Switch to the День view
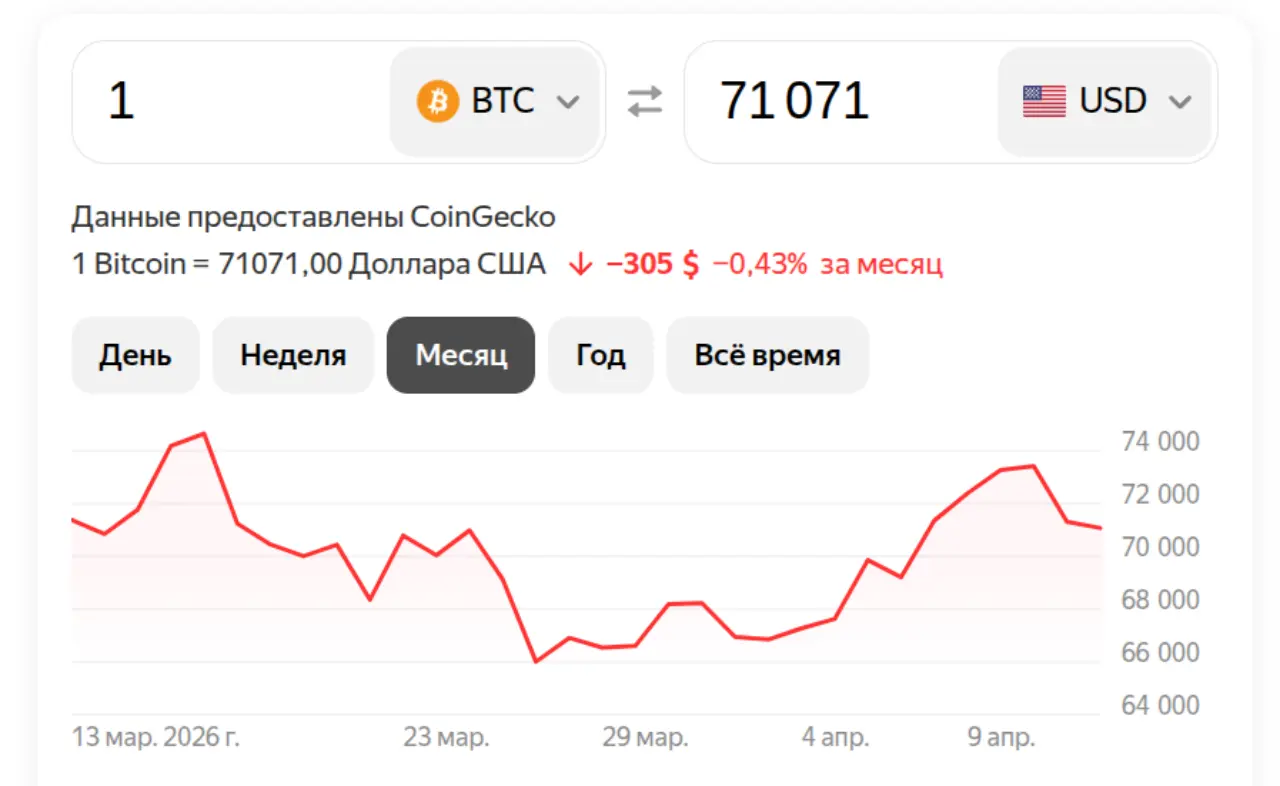 coord(135,355)
